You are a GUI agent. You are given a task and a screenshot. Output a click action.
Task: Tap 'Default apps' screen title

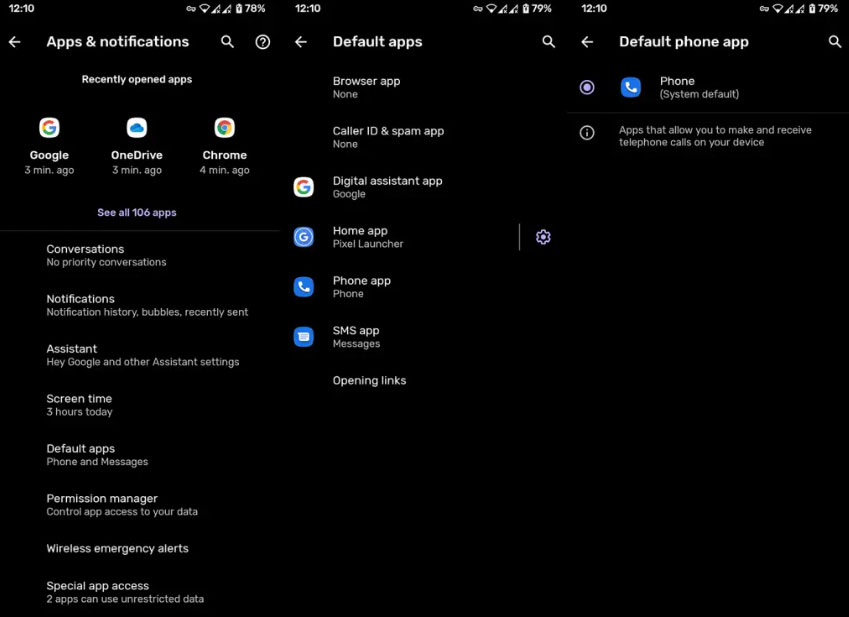[x=377, y=42]
